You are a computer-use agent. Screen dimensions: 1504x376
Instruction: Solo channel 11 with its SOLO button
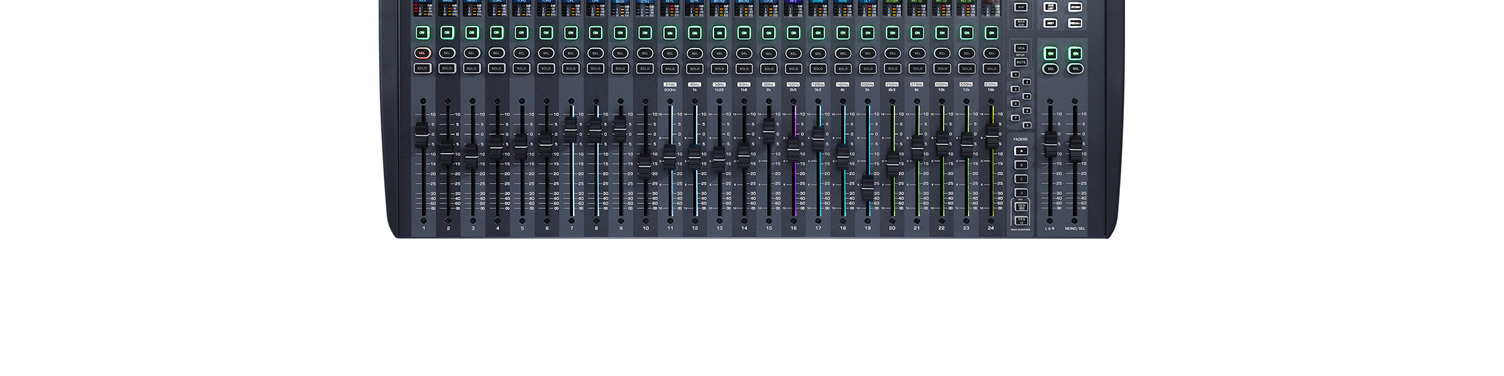coord(670,68)
